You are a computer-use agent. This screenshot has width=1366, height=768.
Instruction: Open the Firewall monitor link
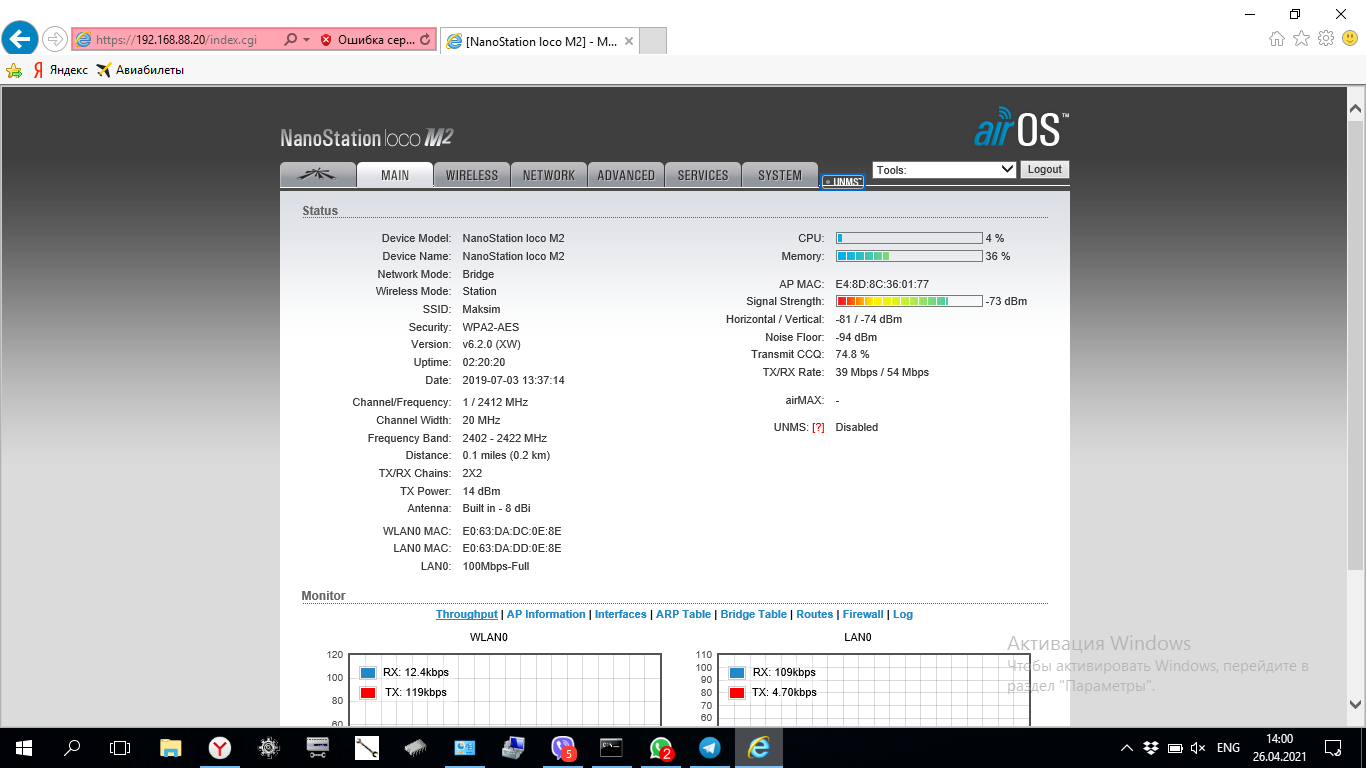point(863,614)
